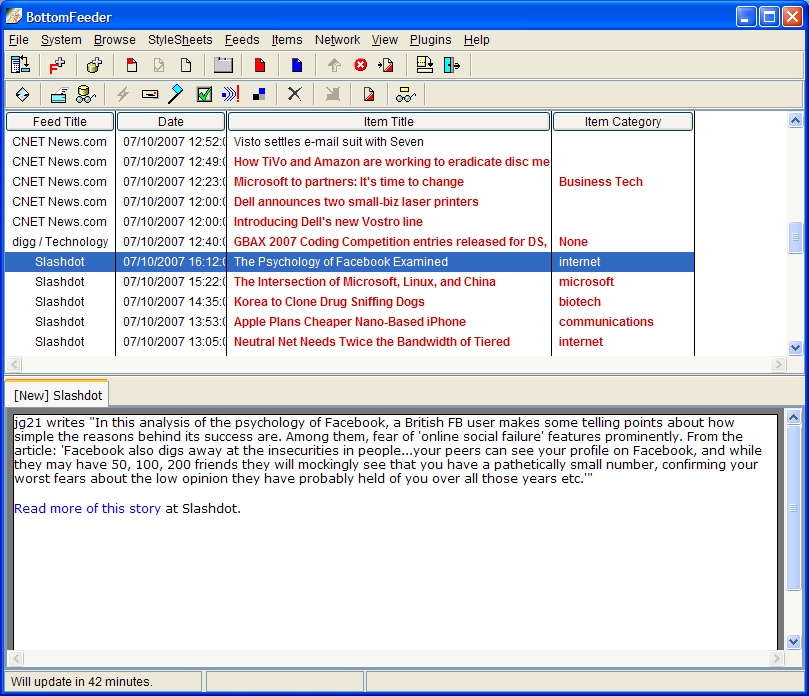Viewport: 809px width, 696px height.
Task: Click the red circle X stop icon
Action: pyautogui.click(x=361, y=65)
